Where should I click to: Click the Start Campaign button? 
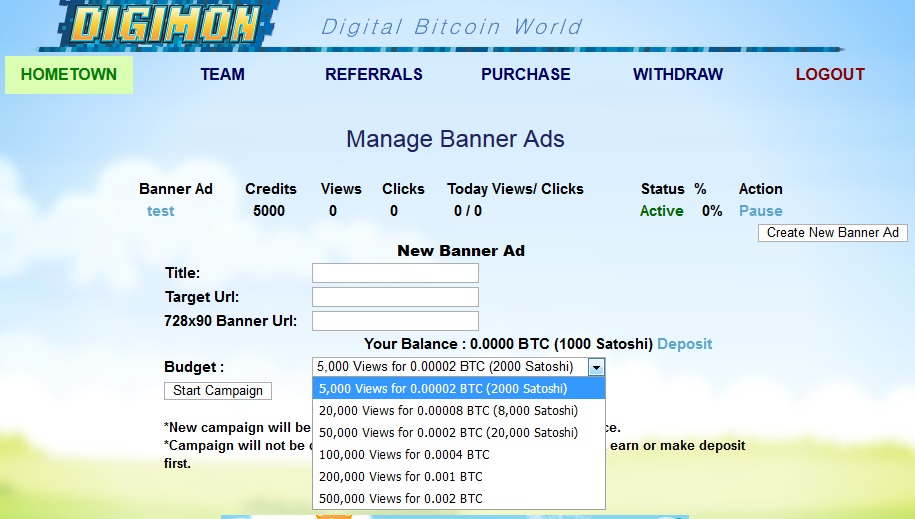218,391
